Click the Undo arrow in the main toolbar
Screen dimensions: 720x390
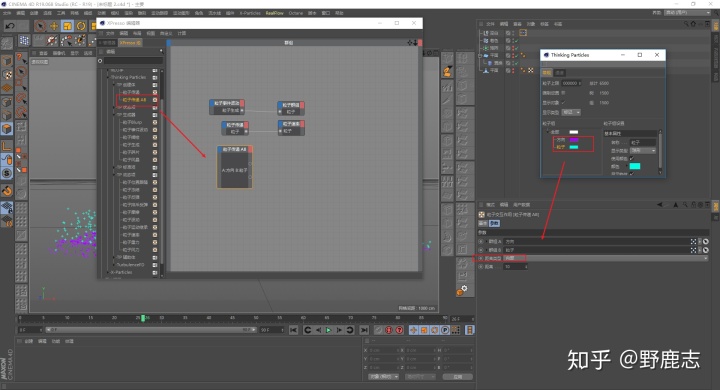[9, 26]
